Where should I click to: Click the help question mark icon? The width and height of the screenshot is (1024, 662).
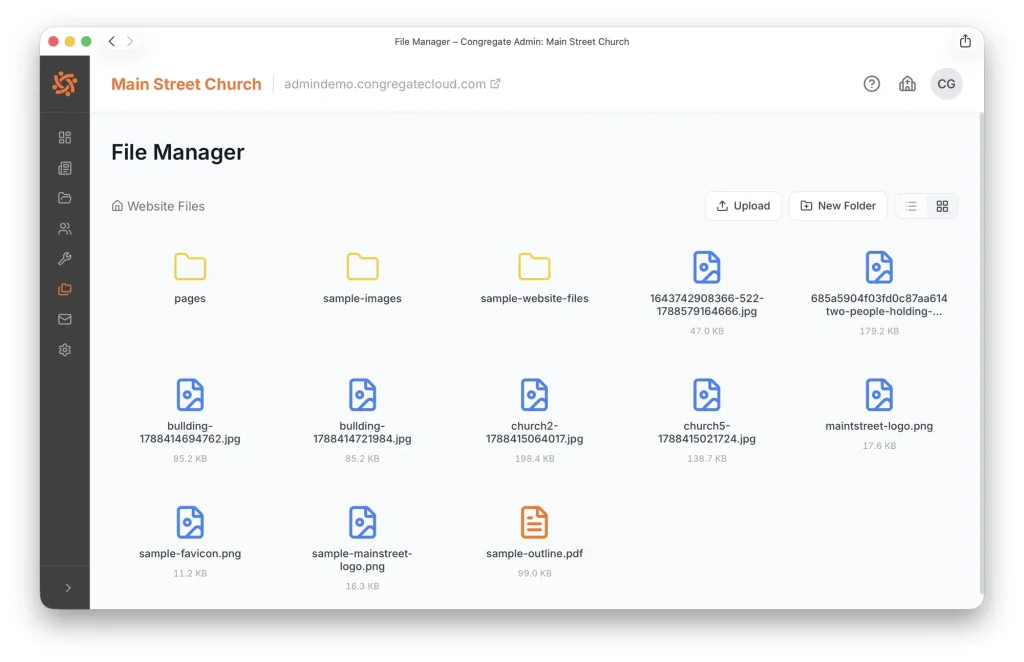click(871, 84)
